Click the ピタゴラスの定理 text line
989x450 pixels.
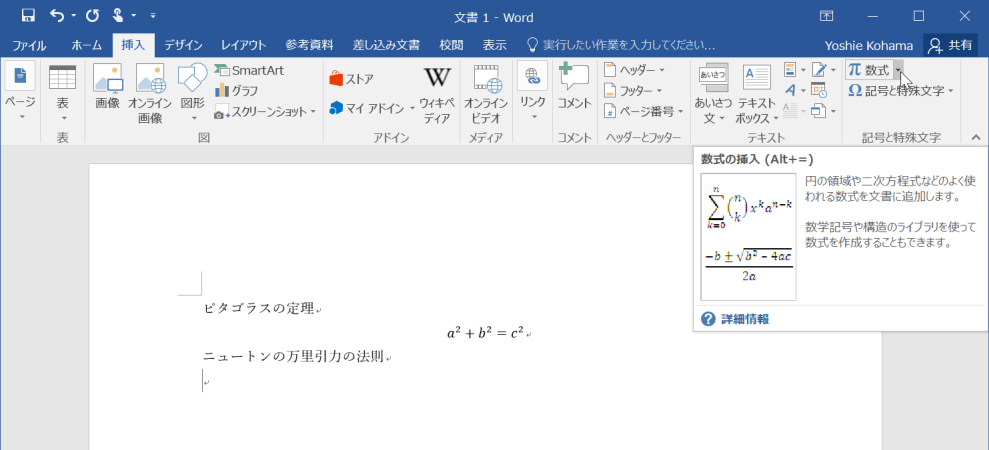[259, 309]
